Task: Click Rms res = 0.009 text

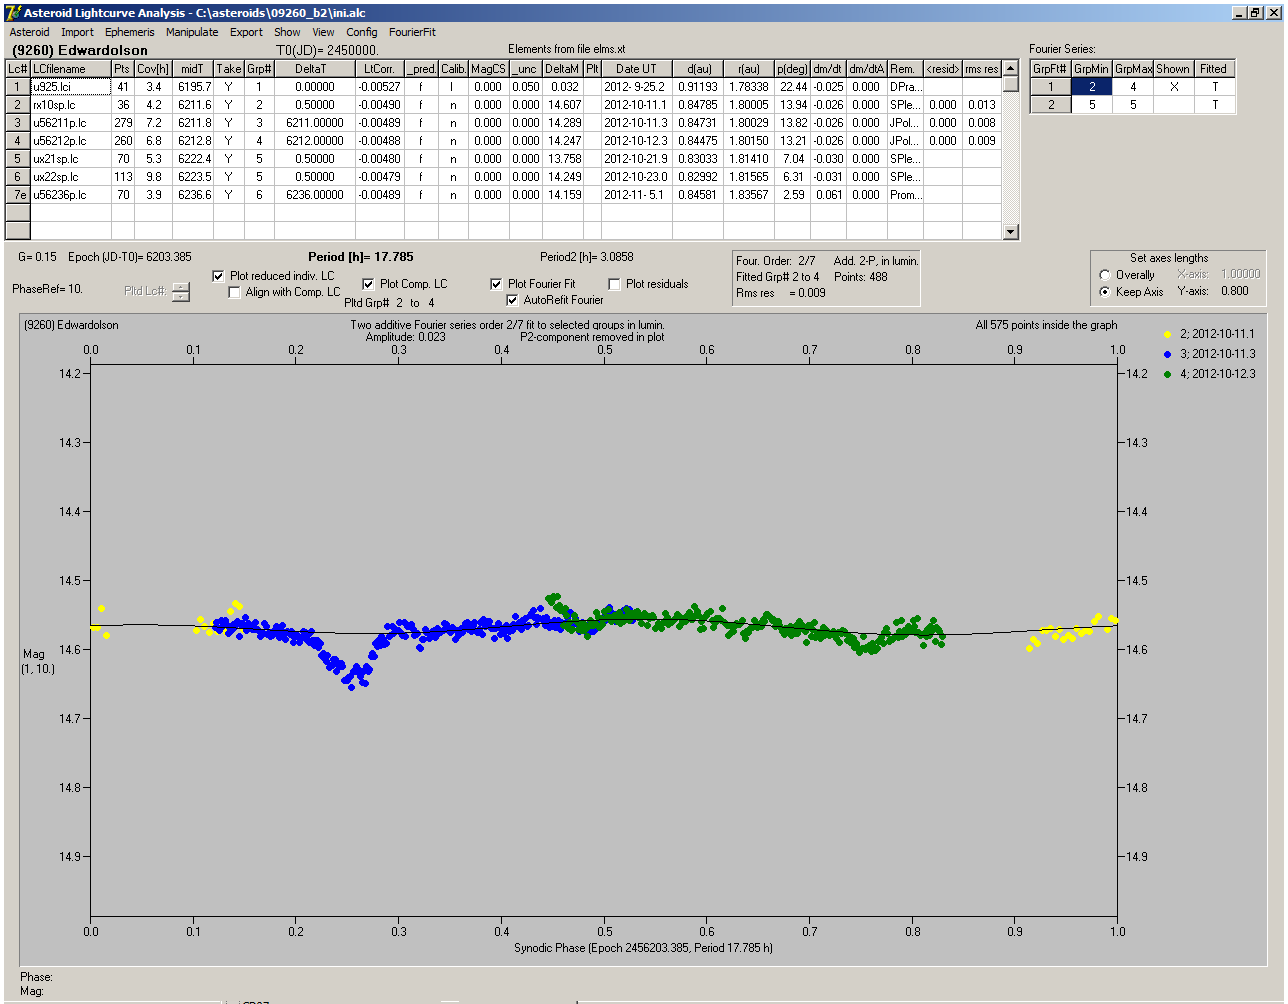Action: point(782,293)
